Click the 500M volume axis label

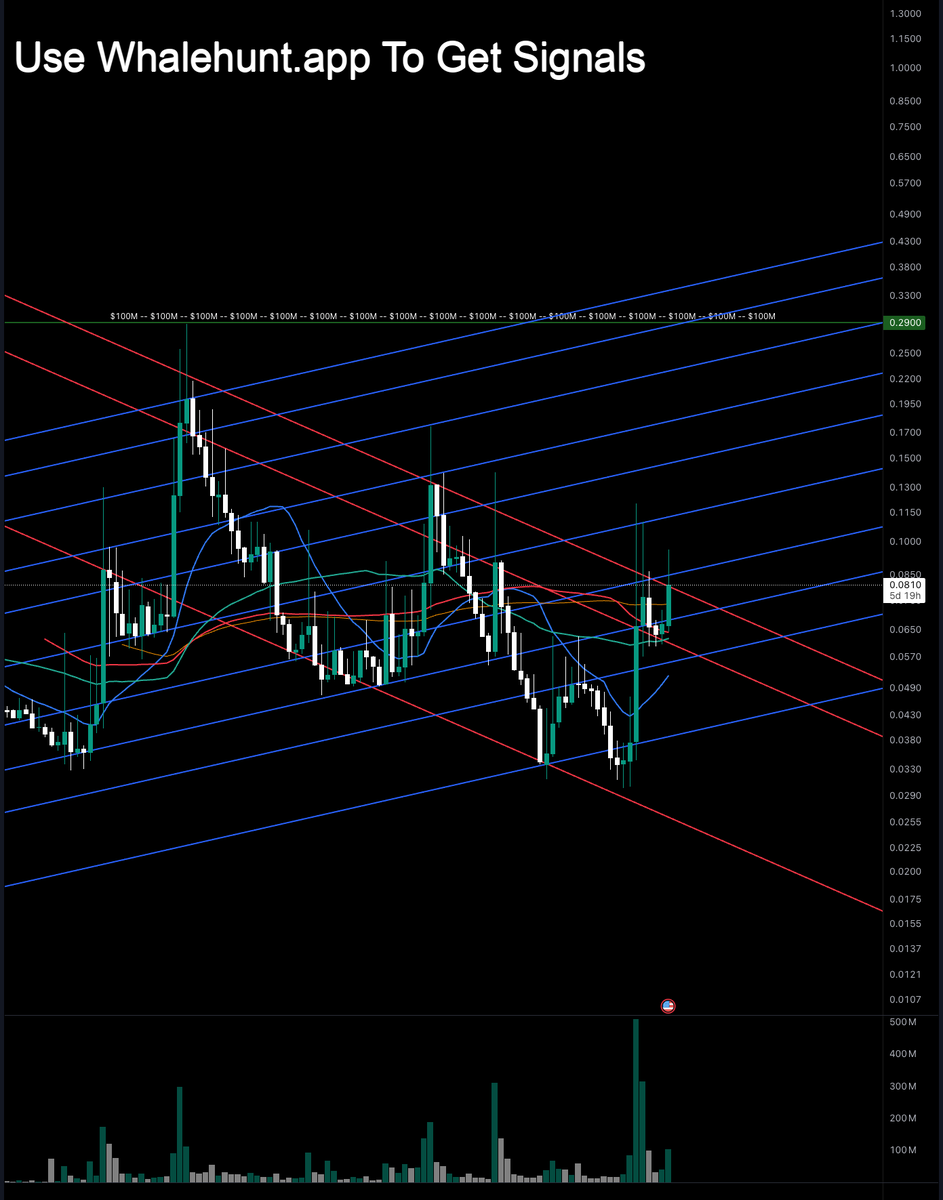[901, 1022]
